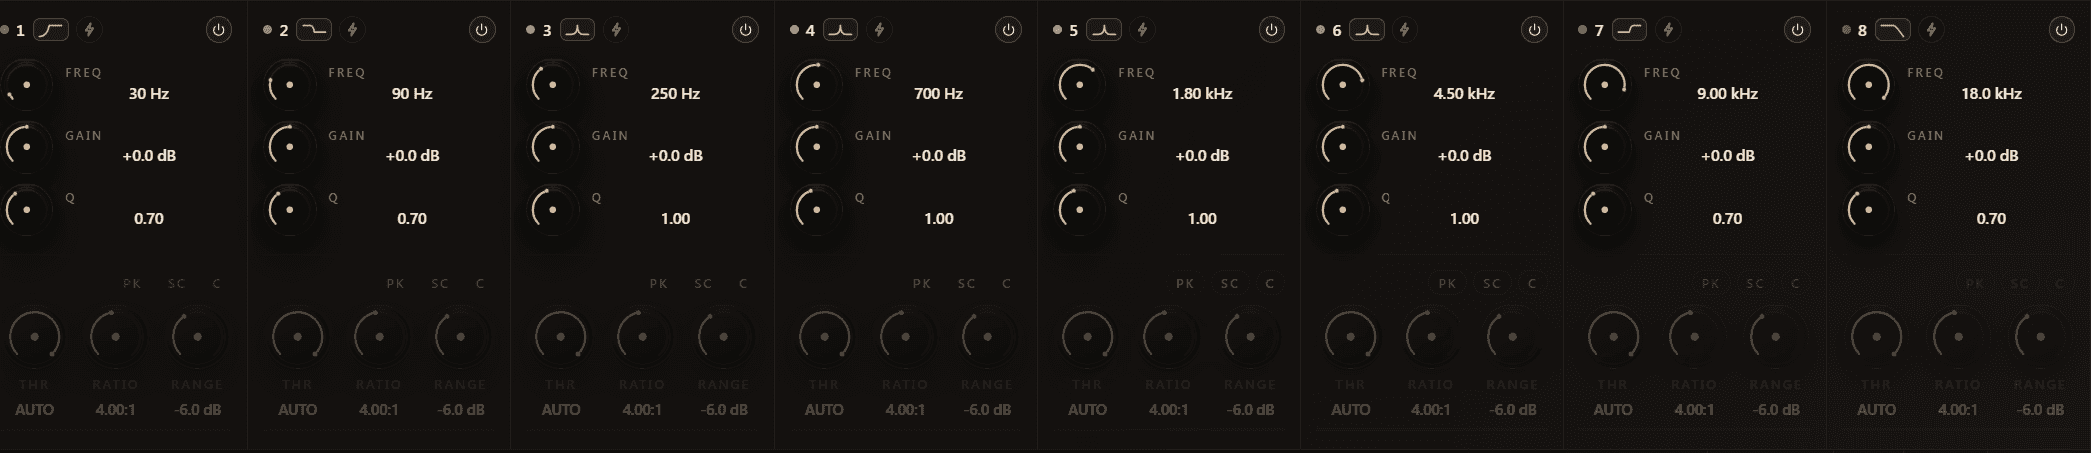This screenshot has height=453, width=2091.
Task: Select band 7 Q value 0.70
Action: pyautogui.click(x=1727, y=219)
